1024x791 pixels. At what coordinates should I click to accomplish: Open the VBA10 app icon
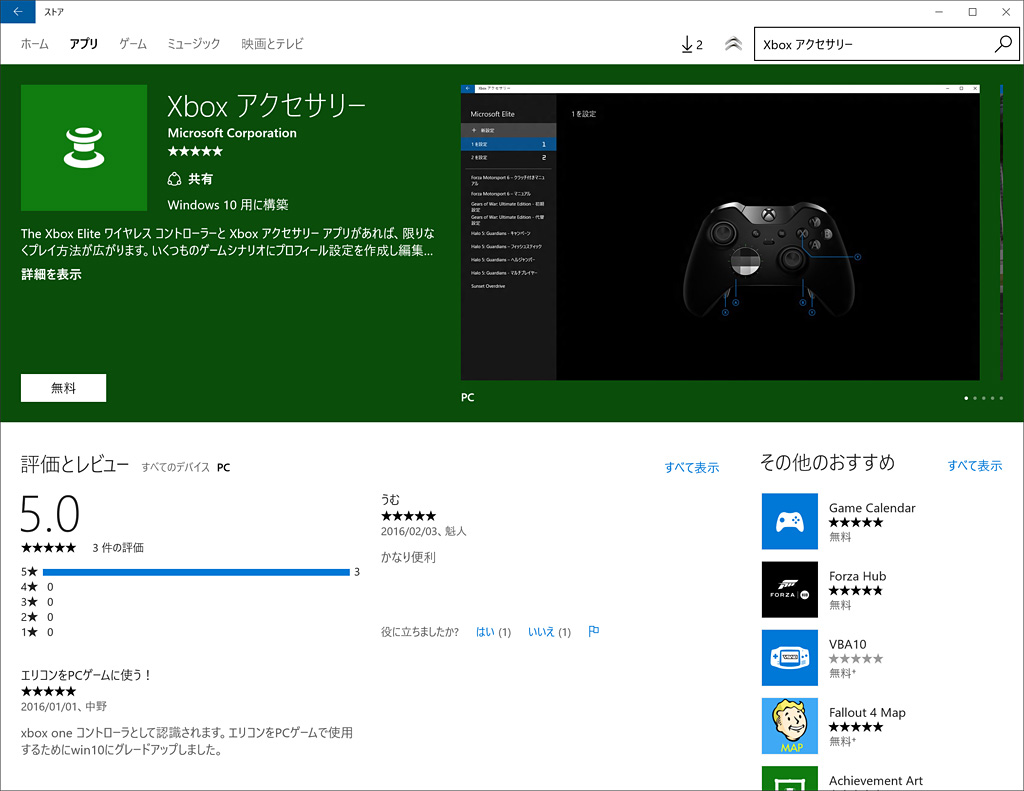(789, 657)
